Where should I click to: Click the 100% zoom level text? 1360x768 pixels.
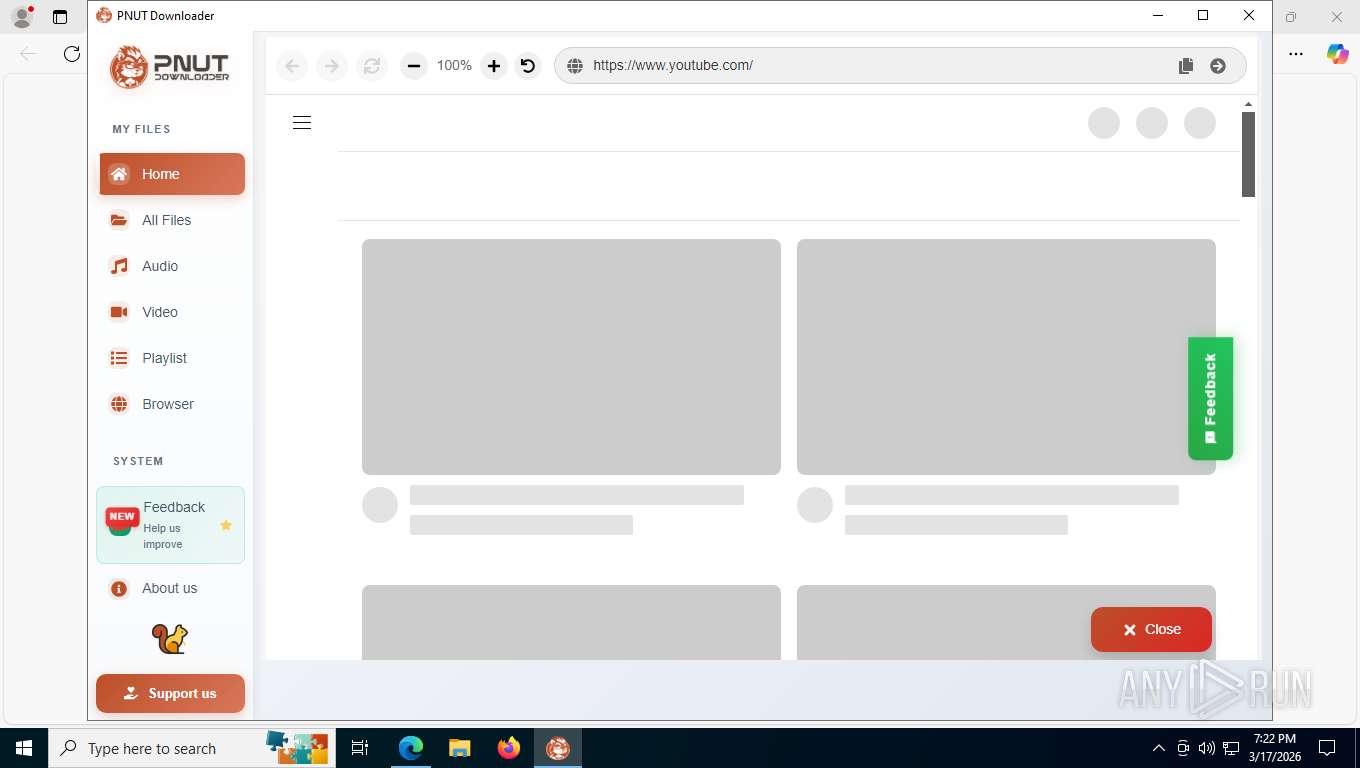[x=454, y=65]
